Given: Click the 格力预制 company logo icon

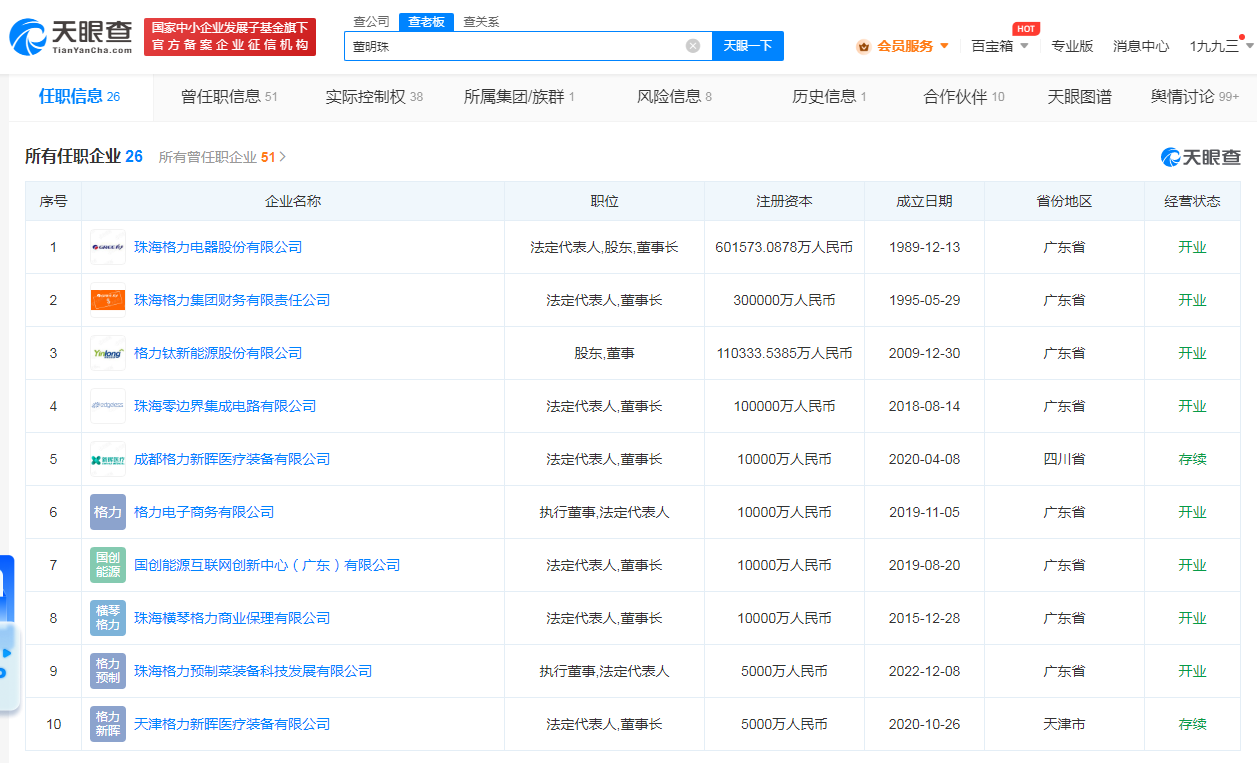Looking at the screenshot, I should point(108,671).
